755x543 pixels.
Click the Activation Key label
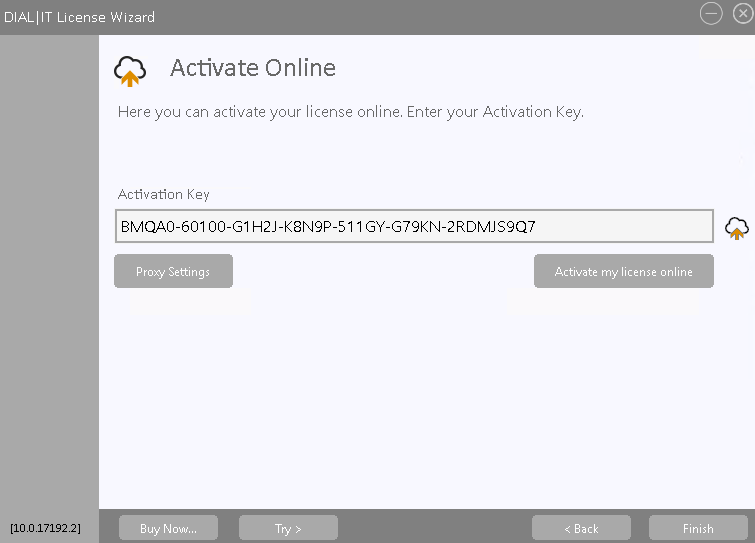pos(164,194)
